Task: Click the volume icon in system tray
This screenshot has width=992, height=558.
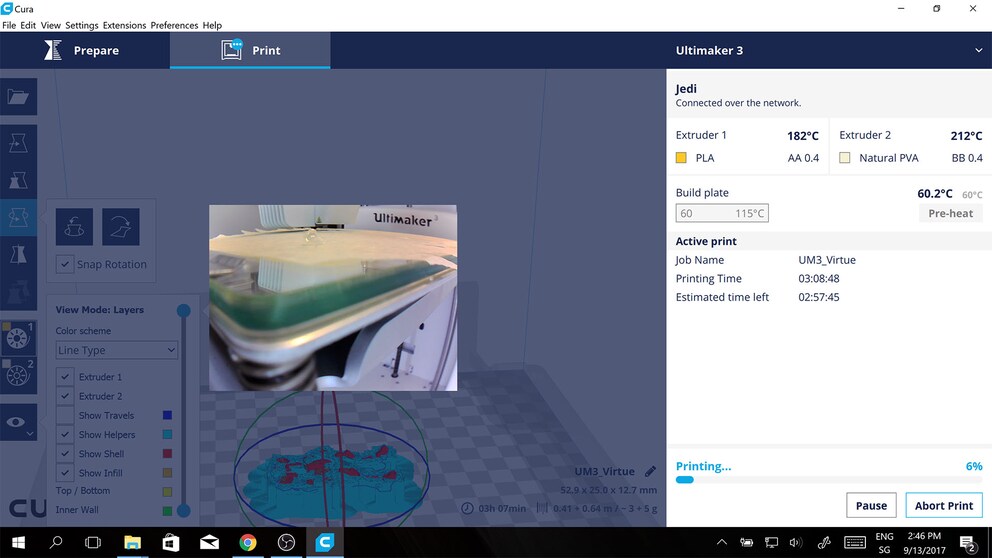Action: pyautogui.click(x=796, y=542)
